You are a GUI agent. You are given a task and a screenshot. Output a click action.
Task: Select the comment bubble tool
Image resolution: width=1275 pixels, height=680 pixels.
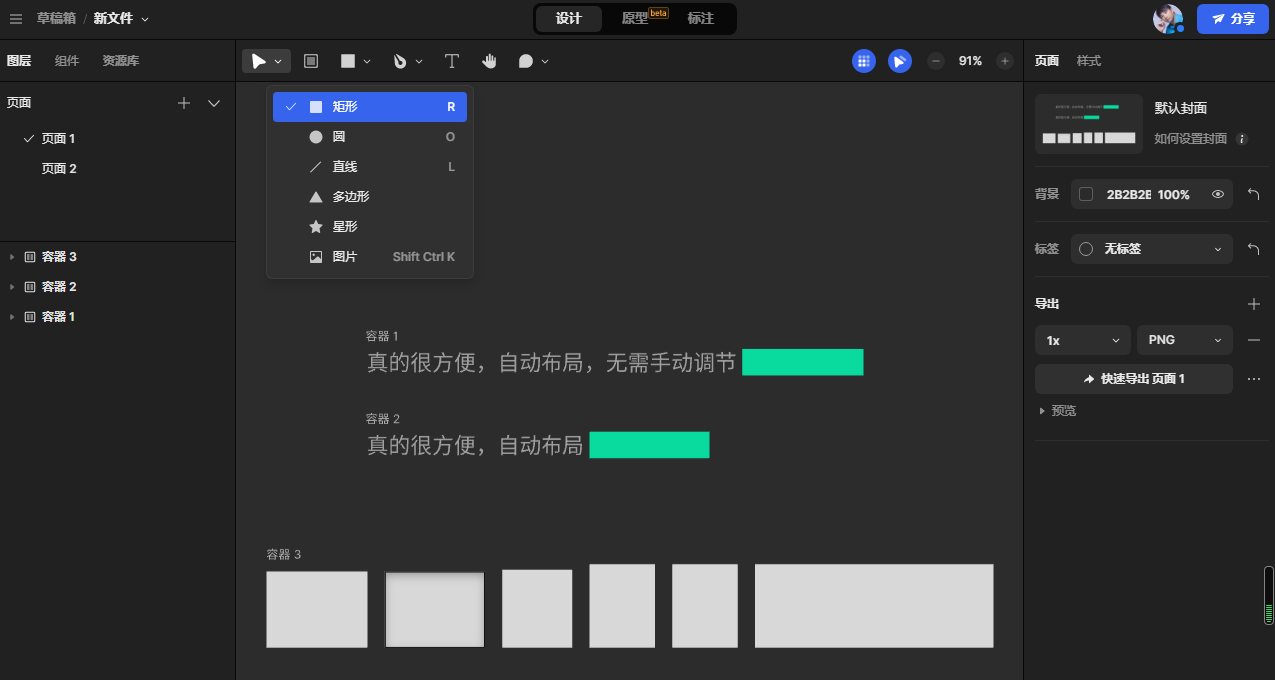526,61
